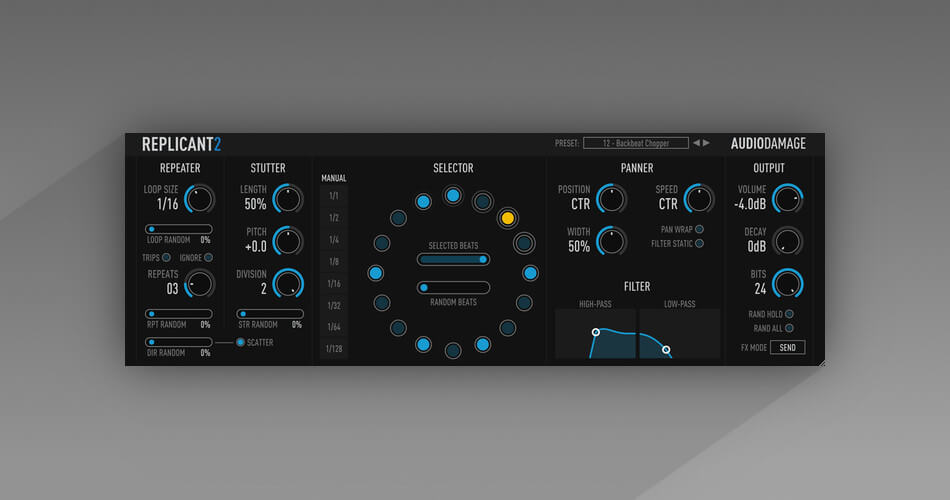Select manual 1/8 loop size

pyautogui.click(x=334, y=261)
